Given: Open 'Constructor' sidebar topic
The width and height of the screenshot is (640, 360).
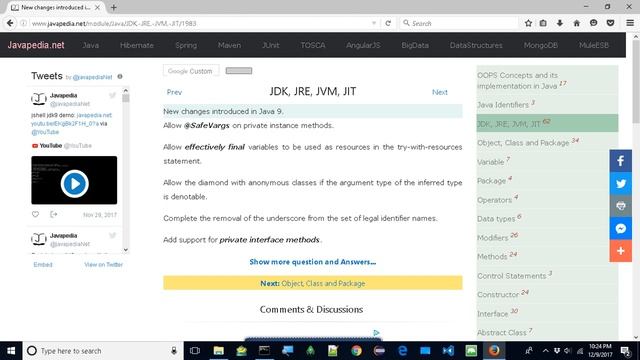Looking at the screenshot, I should pos(547,294).
